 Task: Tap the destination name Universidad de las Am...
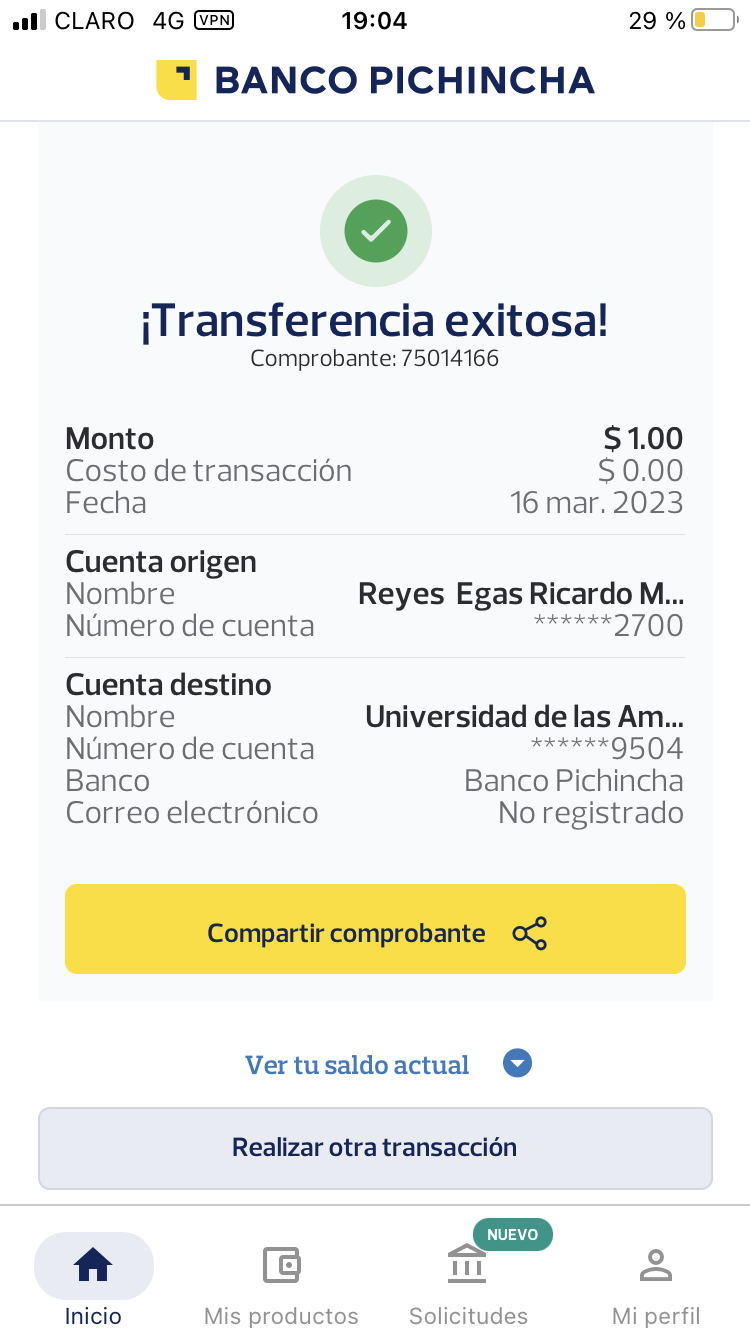(x=524, y=717)
